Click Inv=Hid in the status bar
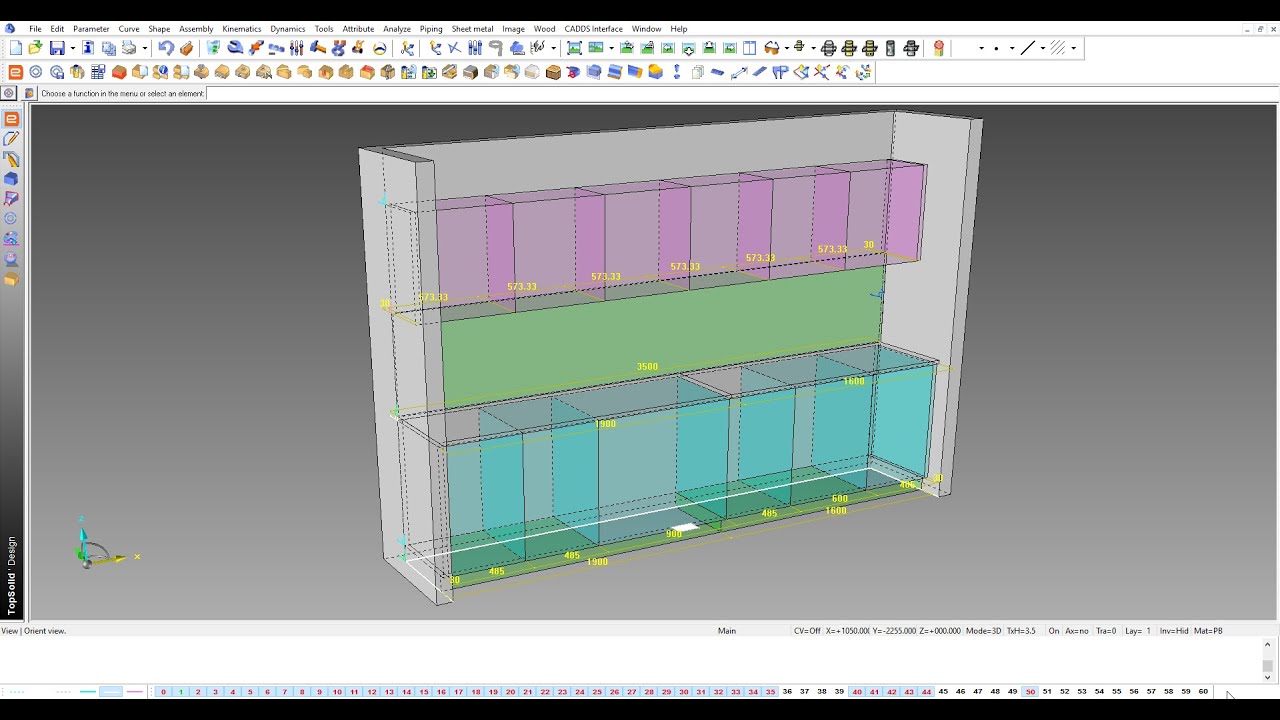1280x720 pixels. pyautogui.click(x=1174, y=631)
